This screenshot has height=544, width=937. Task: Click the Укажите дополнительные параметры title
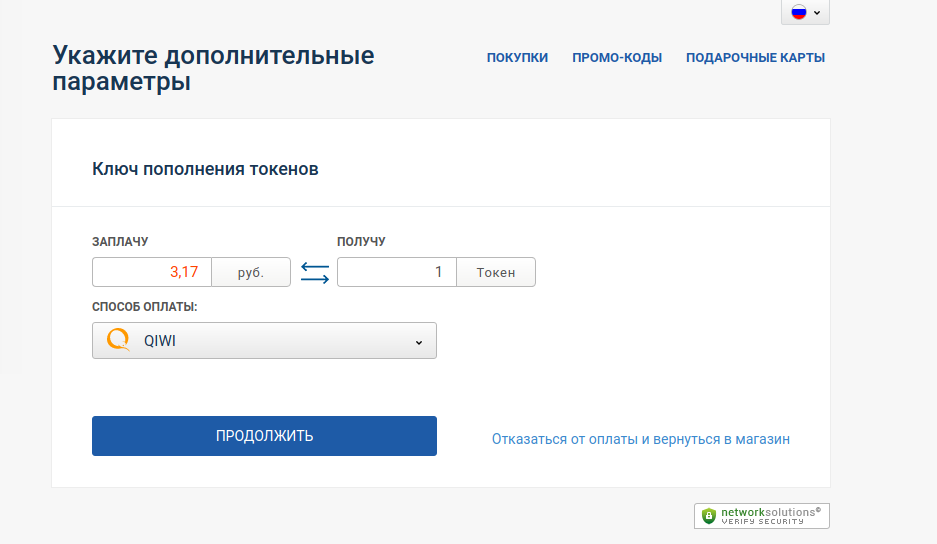tap(213, 68)
